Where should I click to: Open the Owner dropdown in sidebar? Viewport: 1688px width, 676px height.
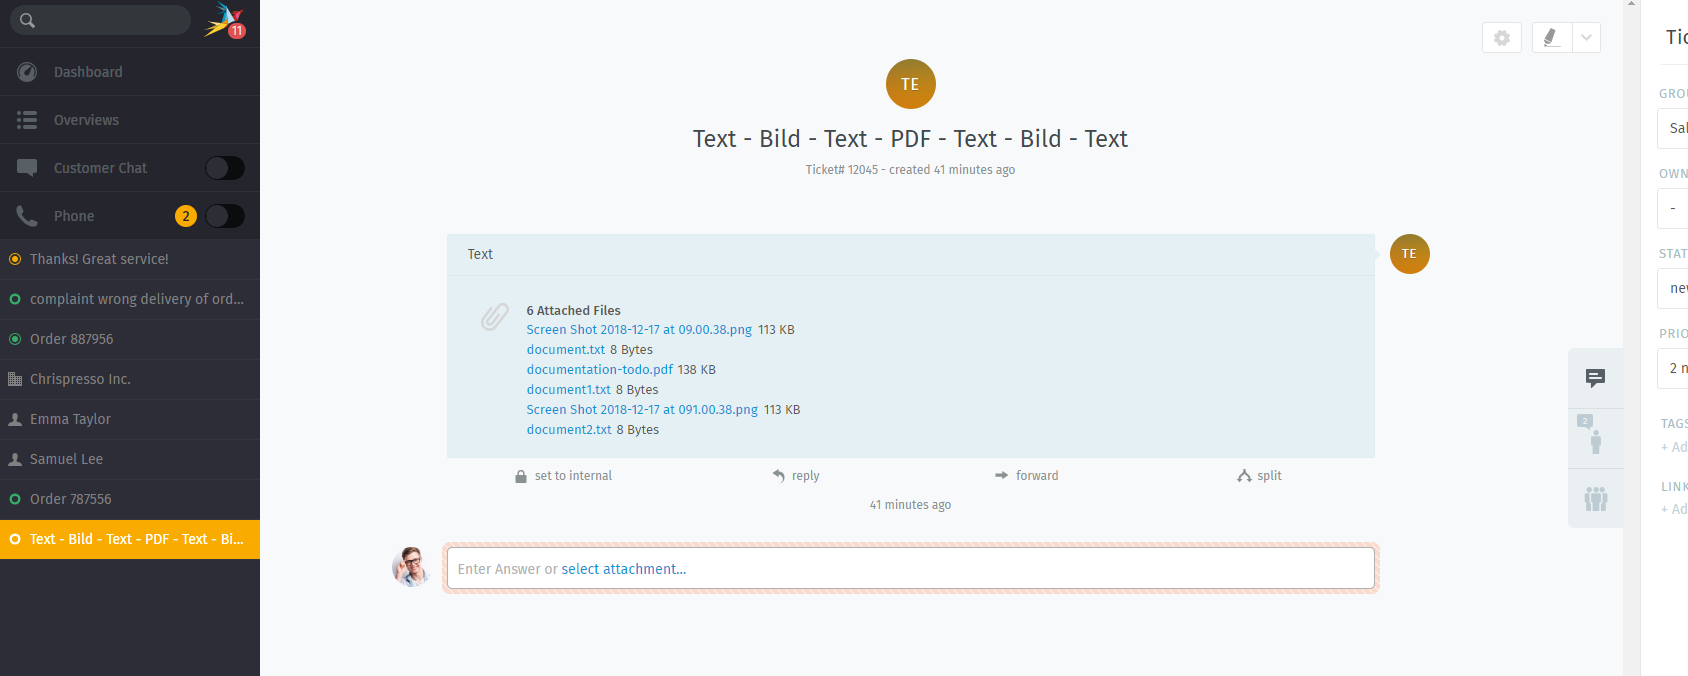[x=1673, y=208]
